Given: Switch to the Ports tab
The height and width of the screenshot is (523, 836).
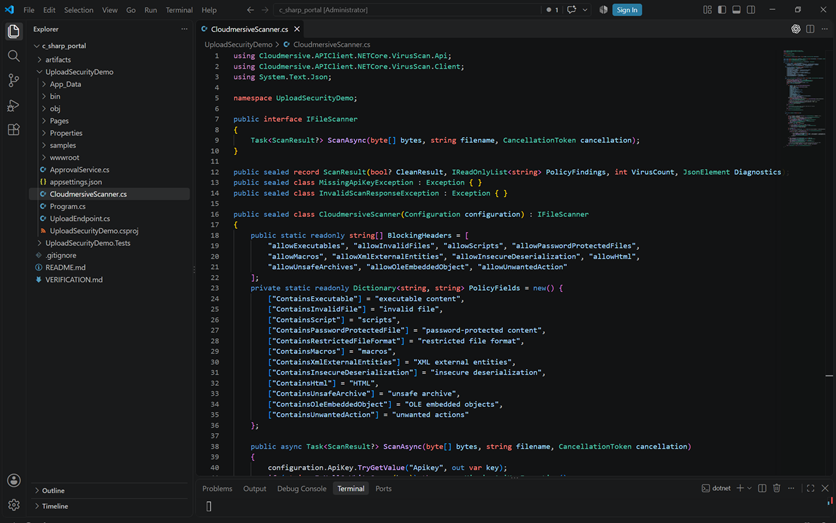Looking at the screenshot, I should coord(383,488).
